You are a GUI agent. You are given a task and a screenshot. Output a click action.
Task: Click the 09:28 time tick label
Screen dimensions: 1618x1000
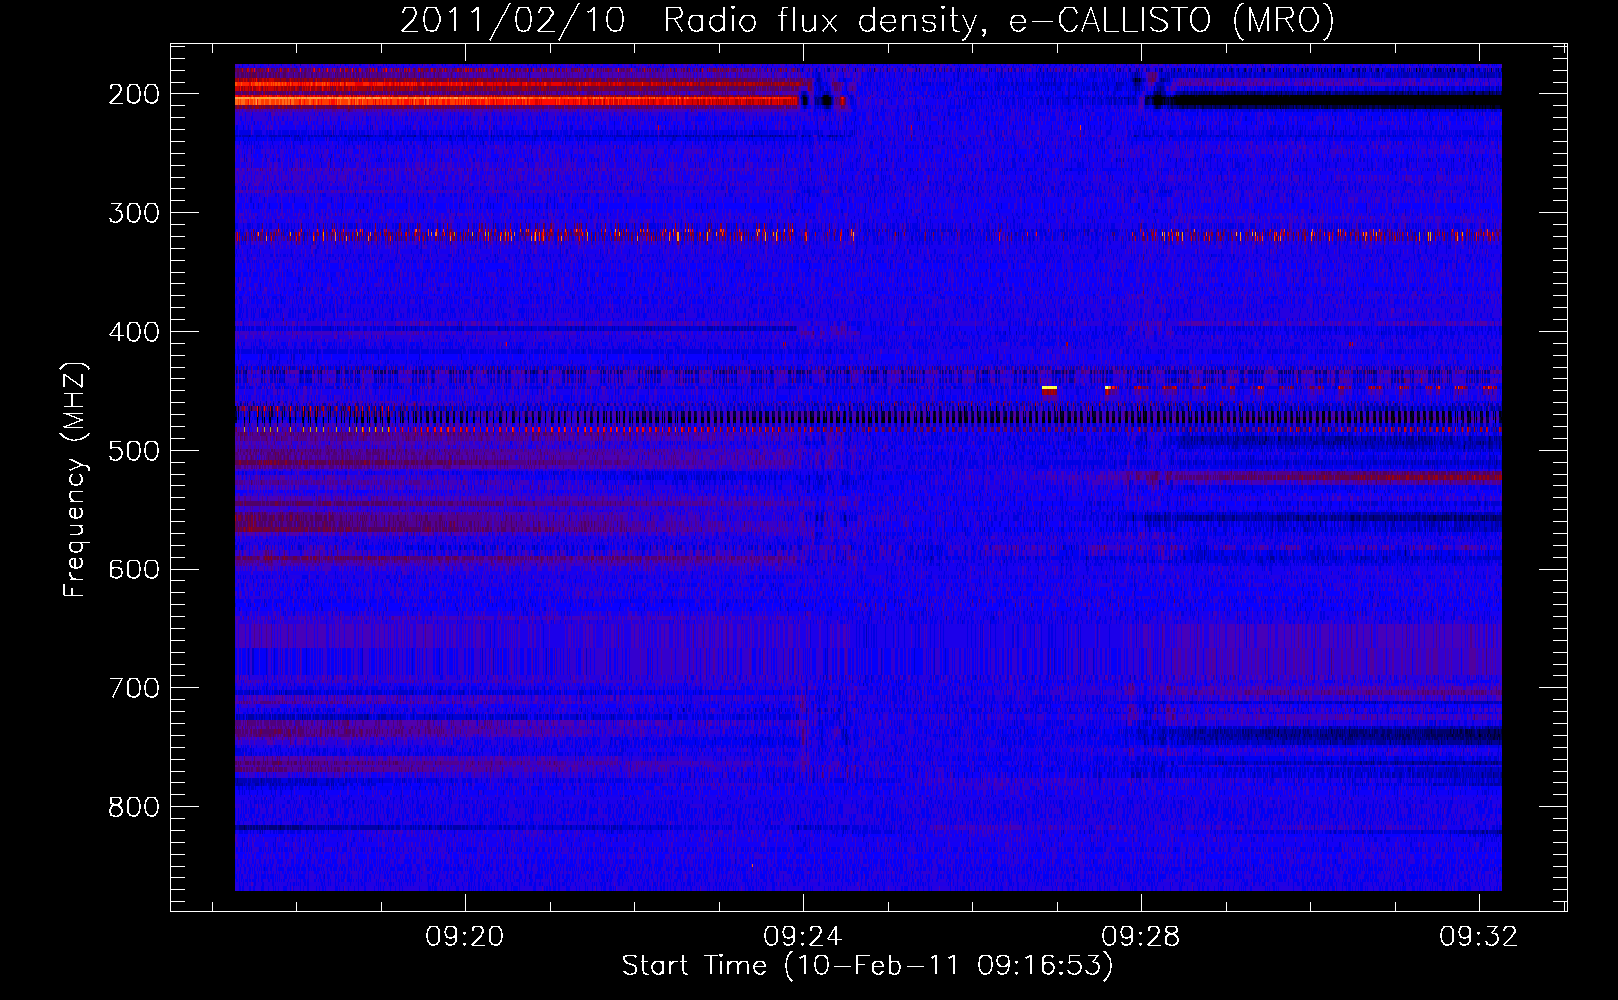[1140, 937]
